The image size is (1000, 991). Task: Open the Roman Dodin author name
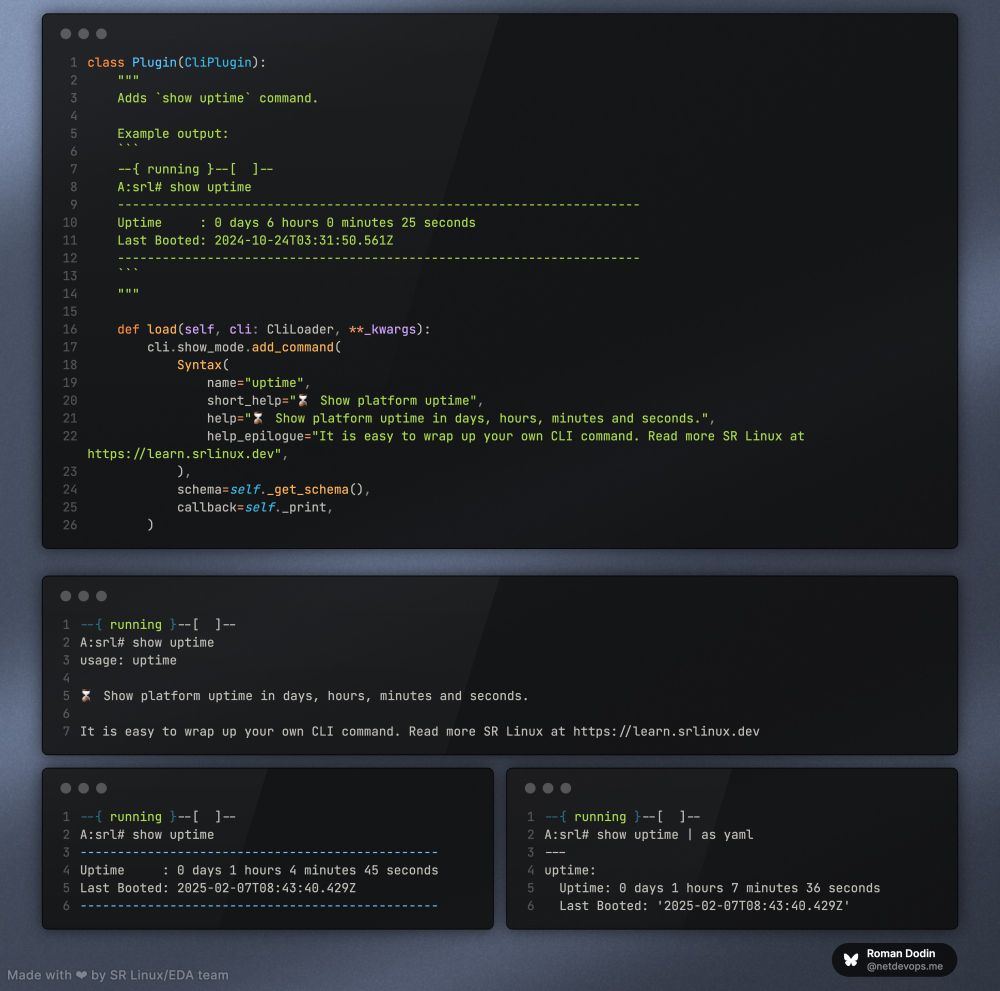[x=901, y=953]
